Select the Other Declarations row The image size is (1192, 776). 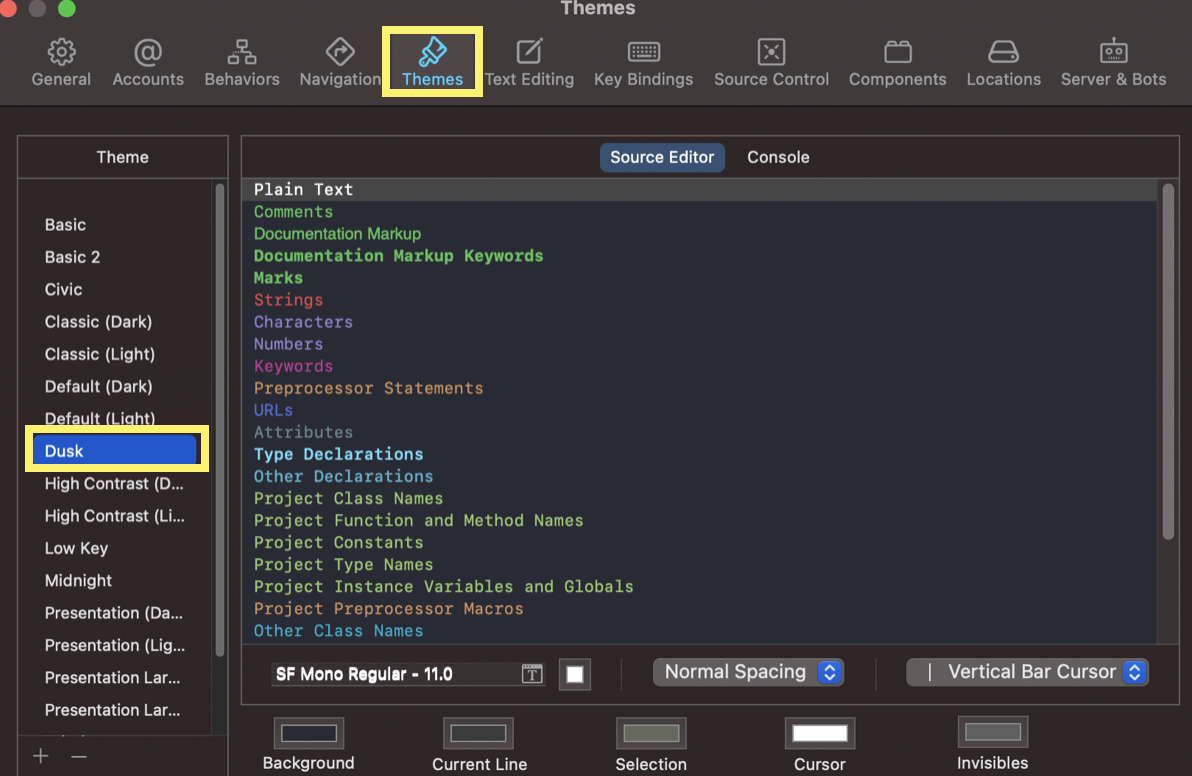coord(699,477)
